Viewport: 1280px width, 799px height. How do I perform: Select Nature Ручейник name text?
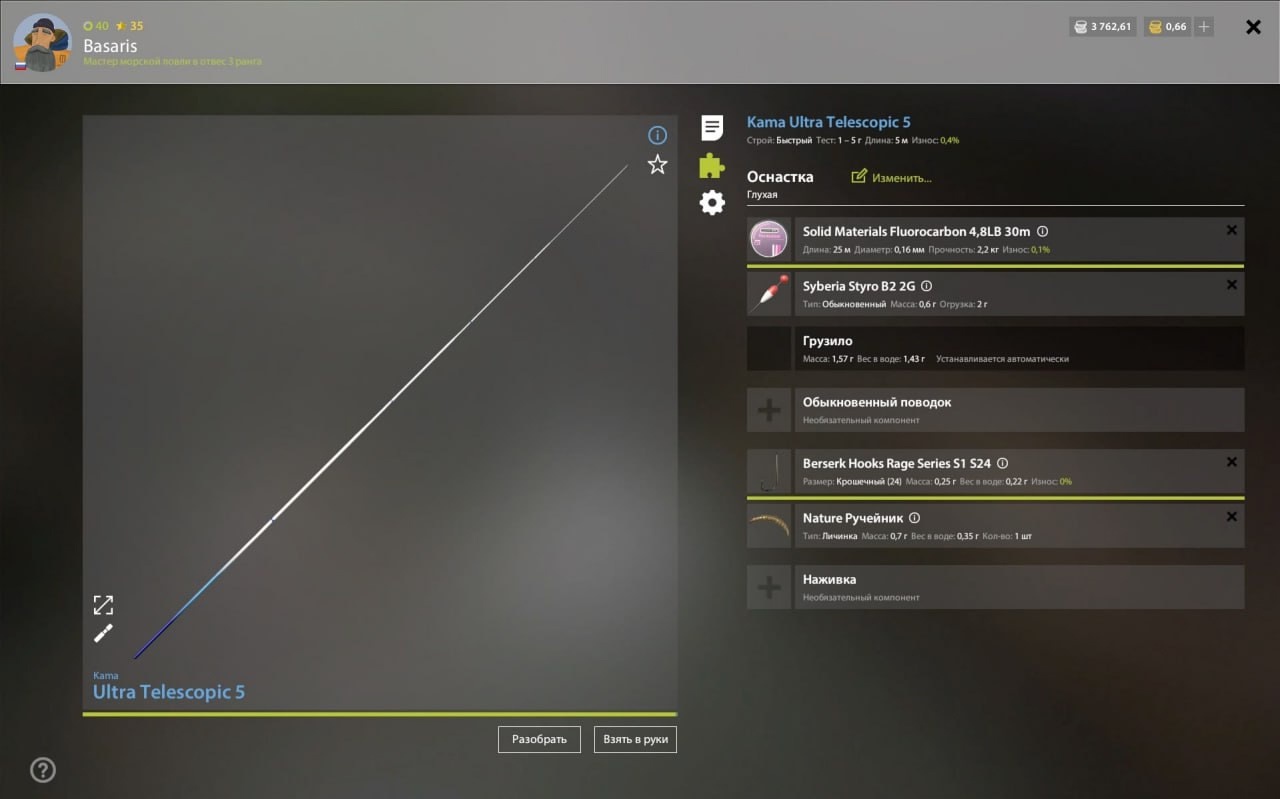point(853,518)
